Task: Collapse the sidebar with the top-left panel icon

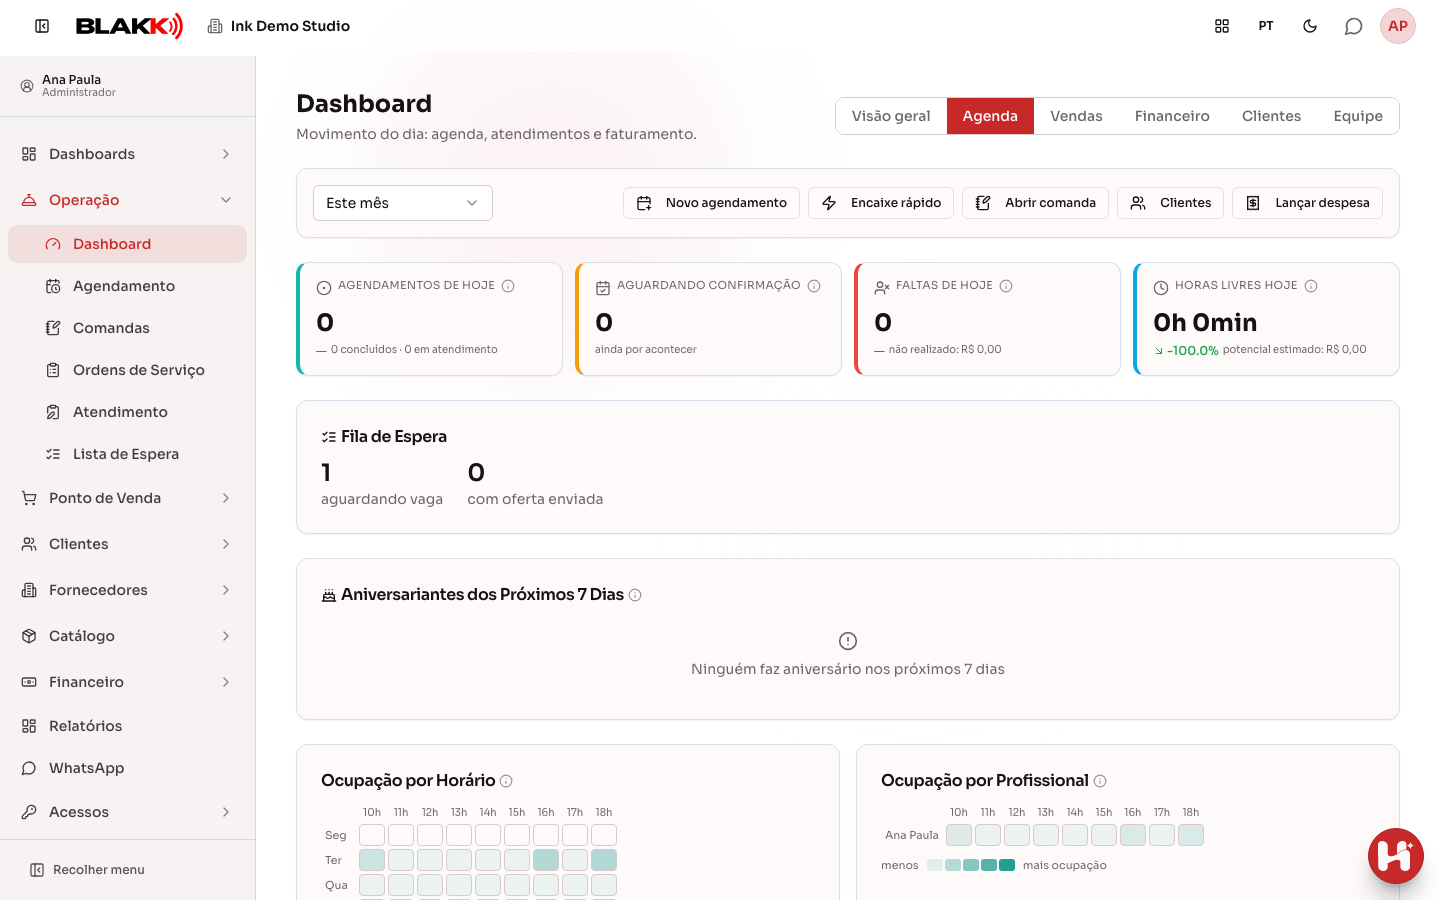Action: pyautogui.click(x=42, y=26)
